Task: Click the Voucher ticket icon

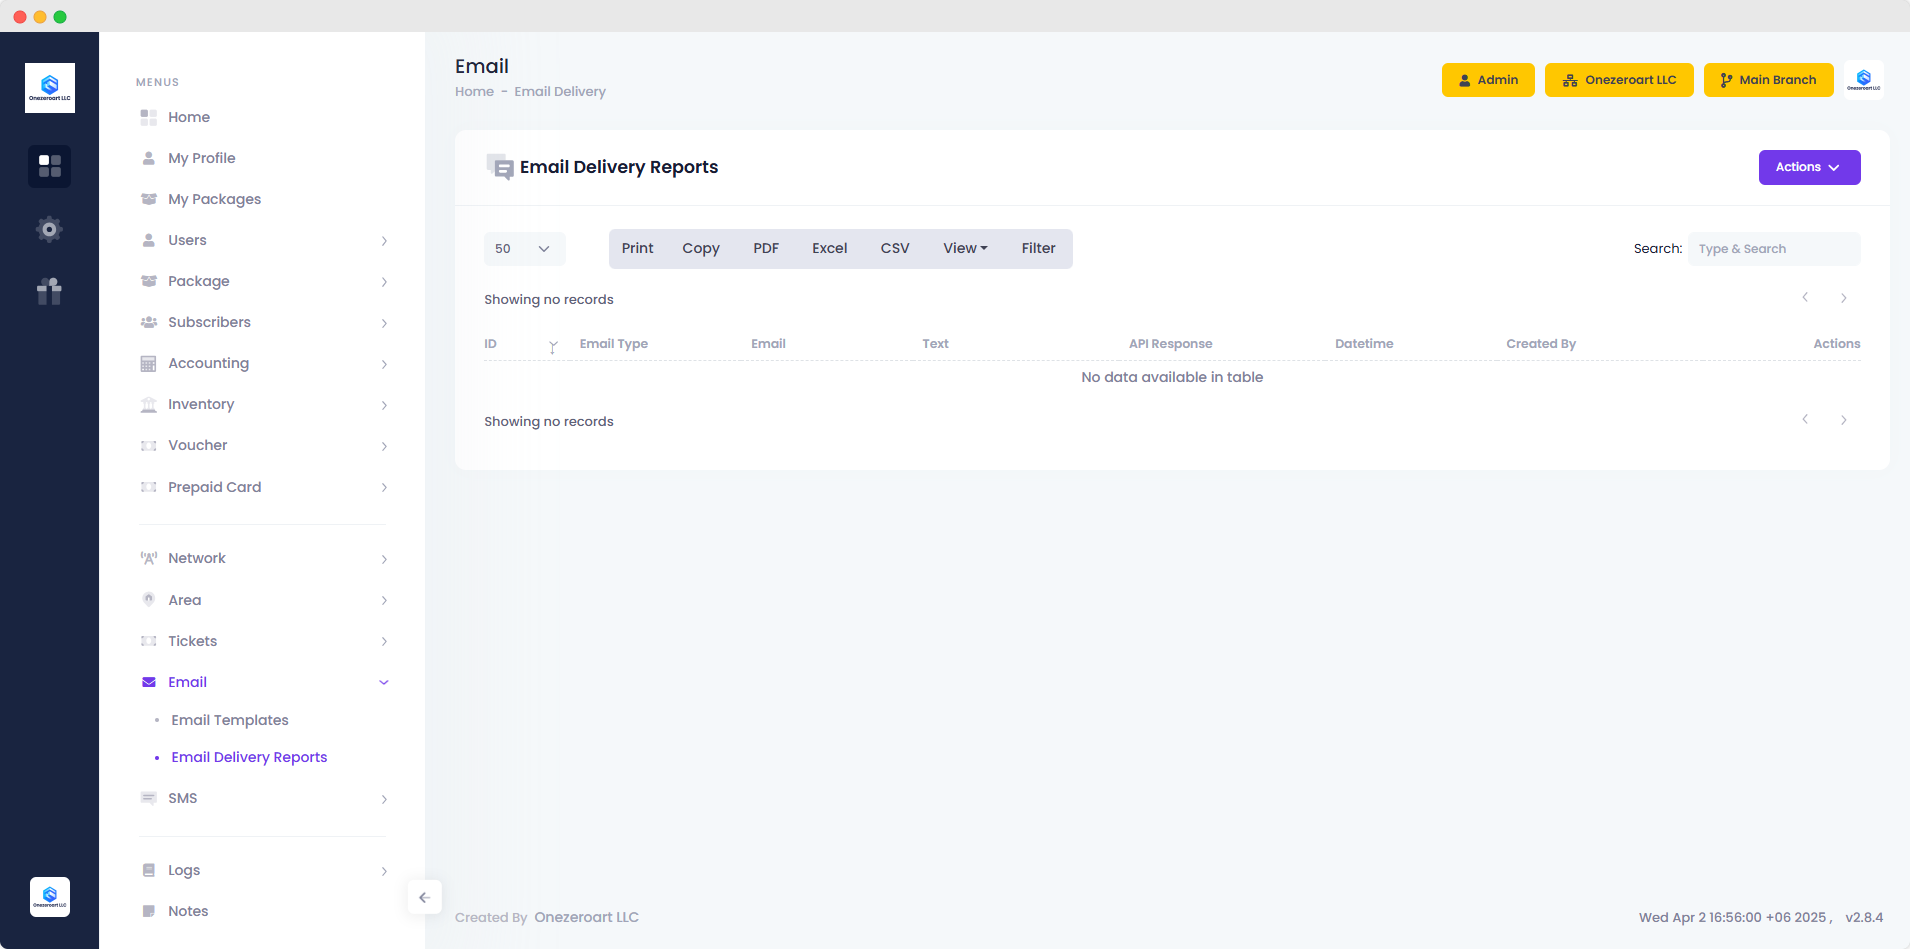Action: pos(149,445)
